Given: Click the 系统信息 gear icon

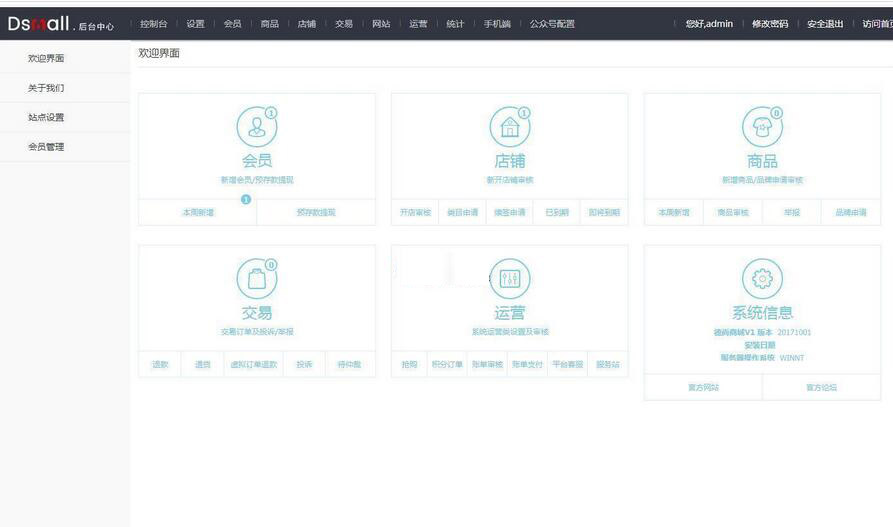Looking at the screenshot, I should tap(762, 279).
